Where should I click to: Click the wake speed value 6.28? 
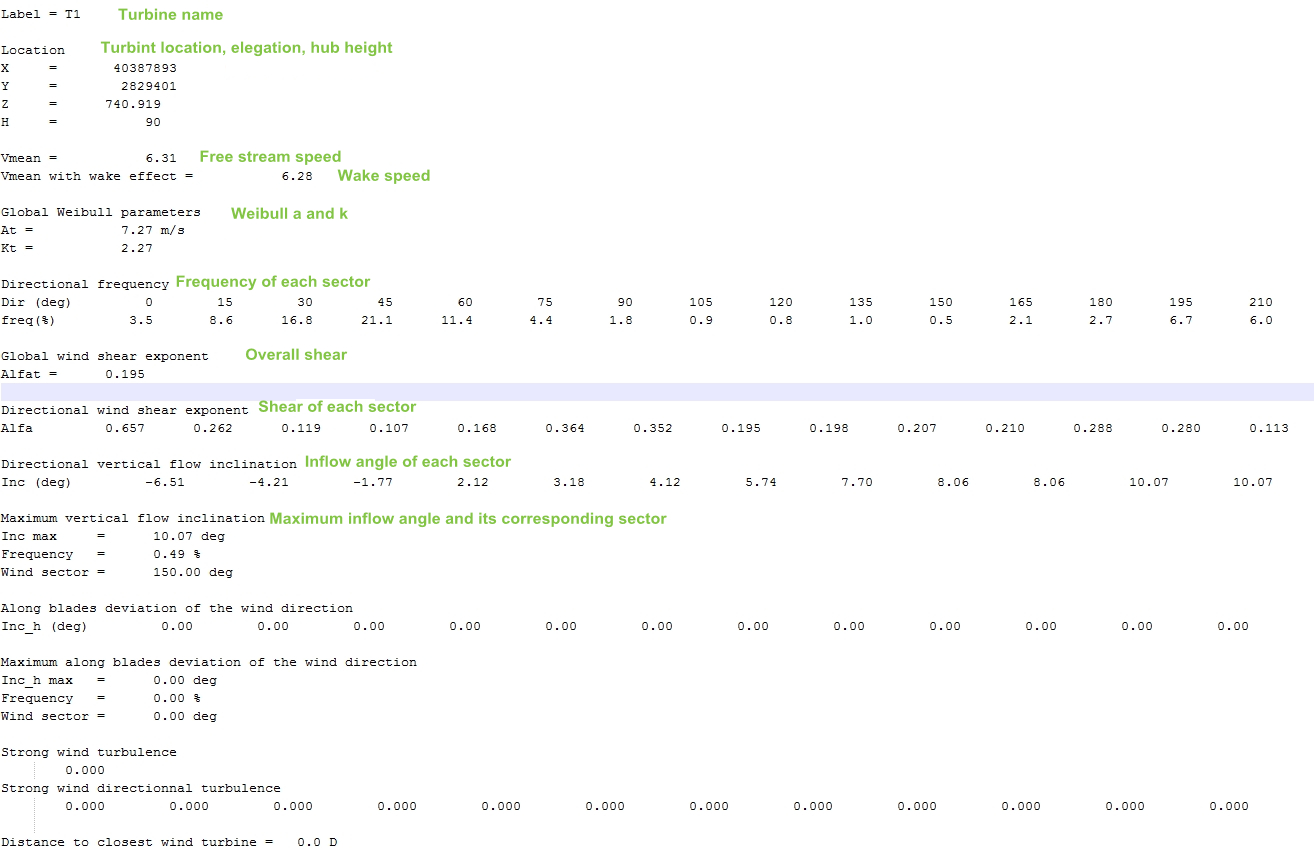point(297,176)
